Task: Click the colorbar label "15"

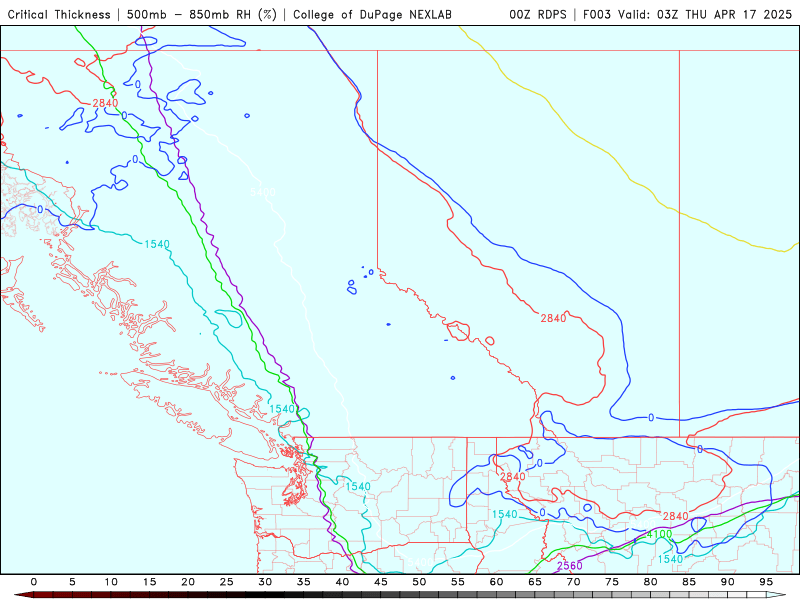Action: tap(149, 582)
